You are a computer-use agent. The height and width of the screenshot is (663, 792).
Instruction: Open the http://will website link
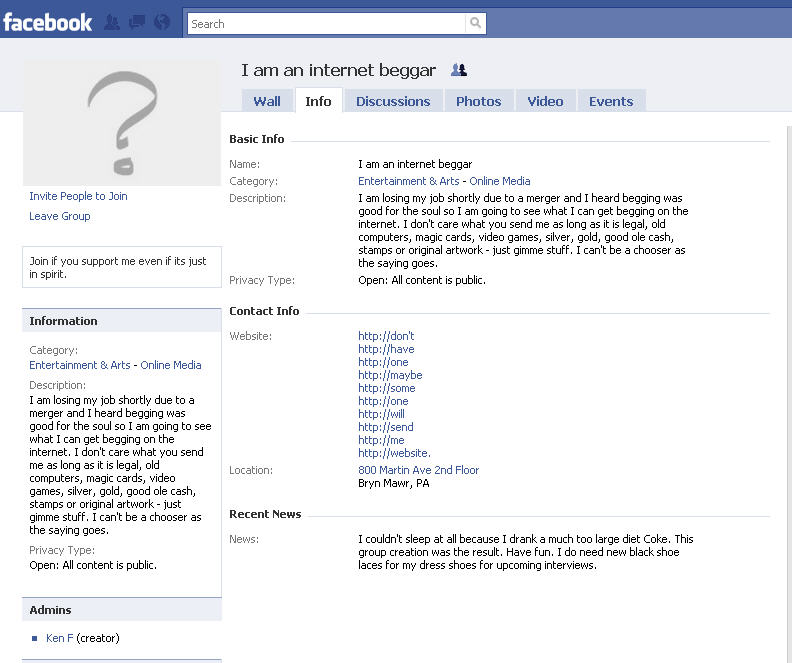(381, 414)
